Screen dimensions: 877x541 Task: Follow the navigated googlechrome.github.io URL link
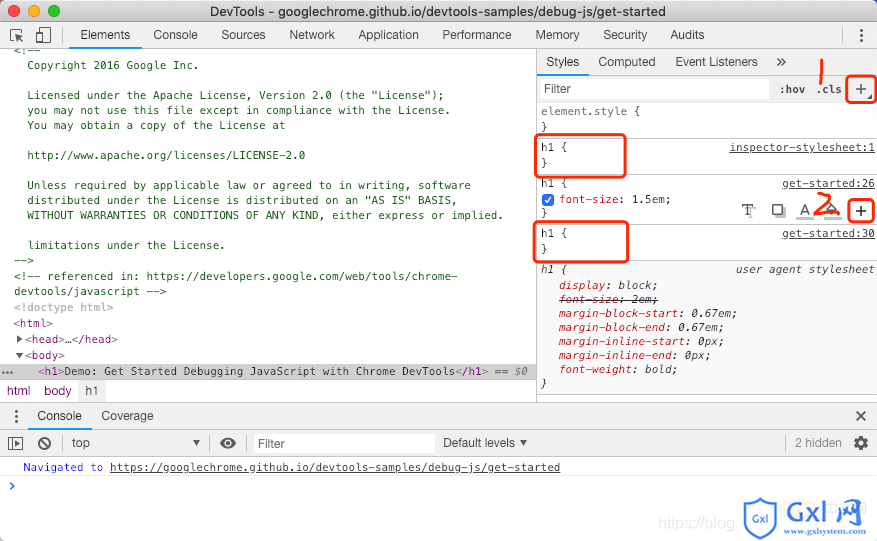335,467
